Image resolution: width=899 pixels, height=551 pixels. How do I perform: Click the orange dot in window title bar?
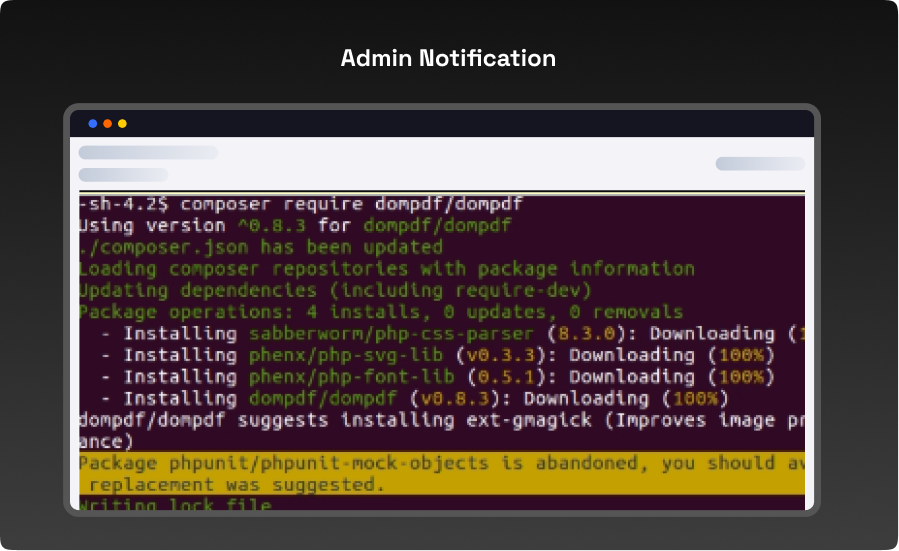pyautogui.click(x=108, y=124)
